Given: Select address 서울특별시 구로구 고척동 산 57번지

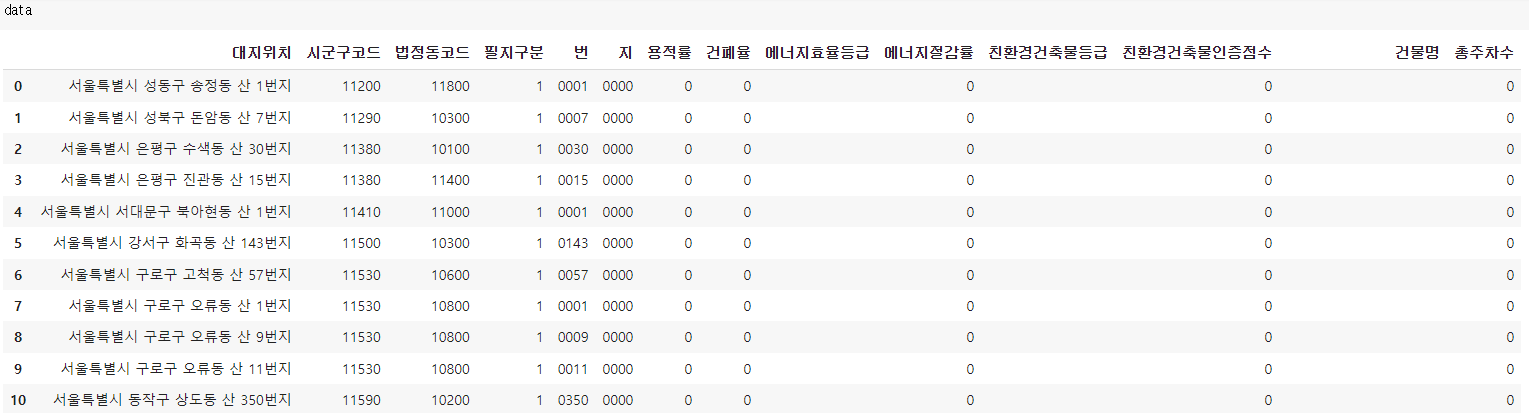Looking at the screenshot, I should click(x=176, y=274).
